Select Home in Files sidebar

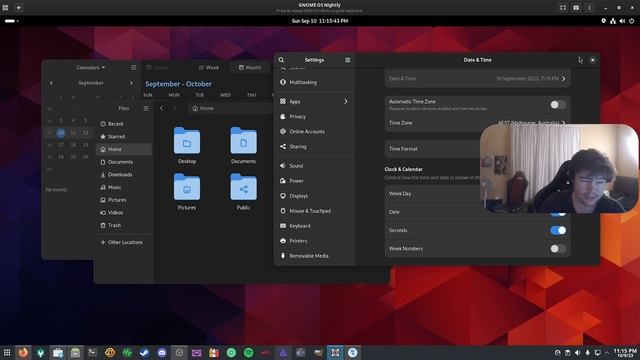coord(124,149)
